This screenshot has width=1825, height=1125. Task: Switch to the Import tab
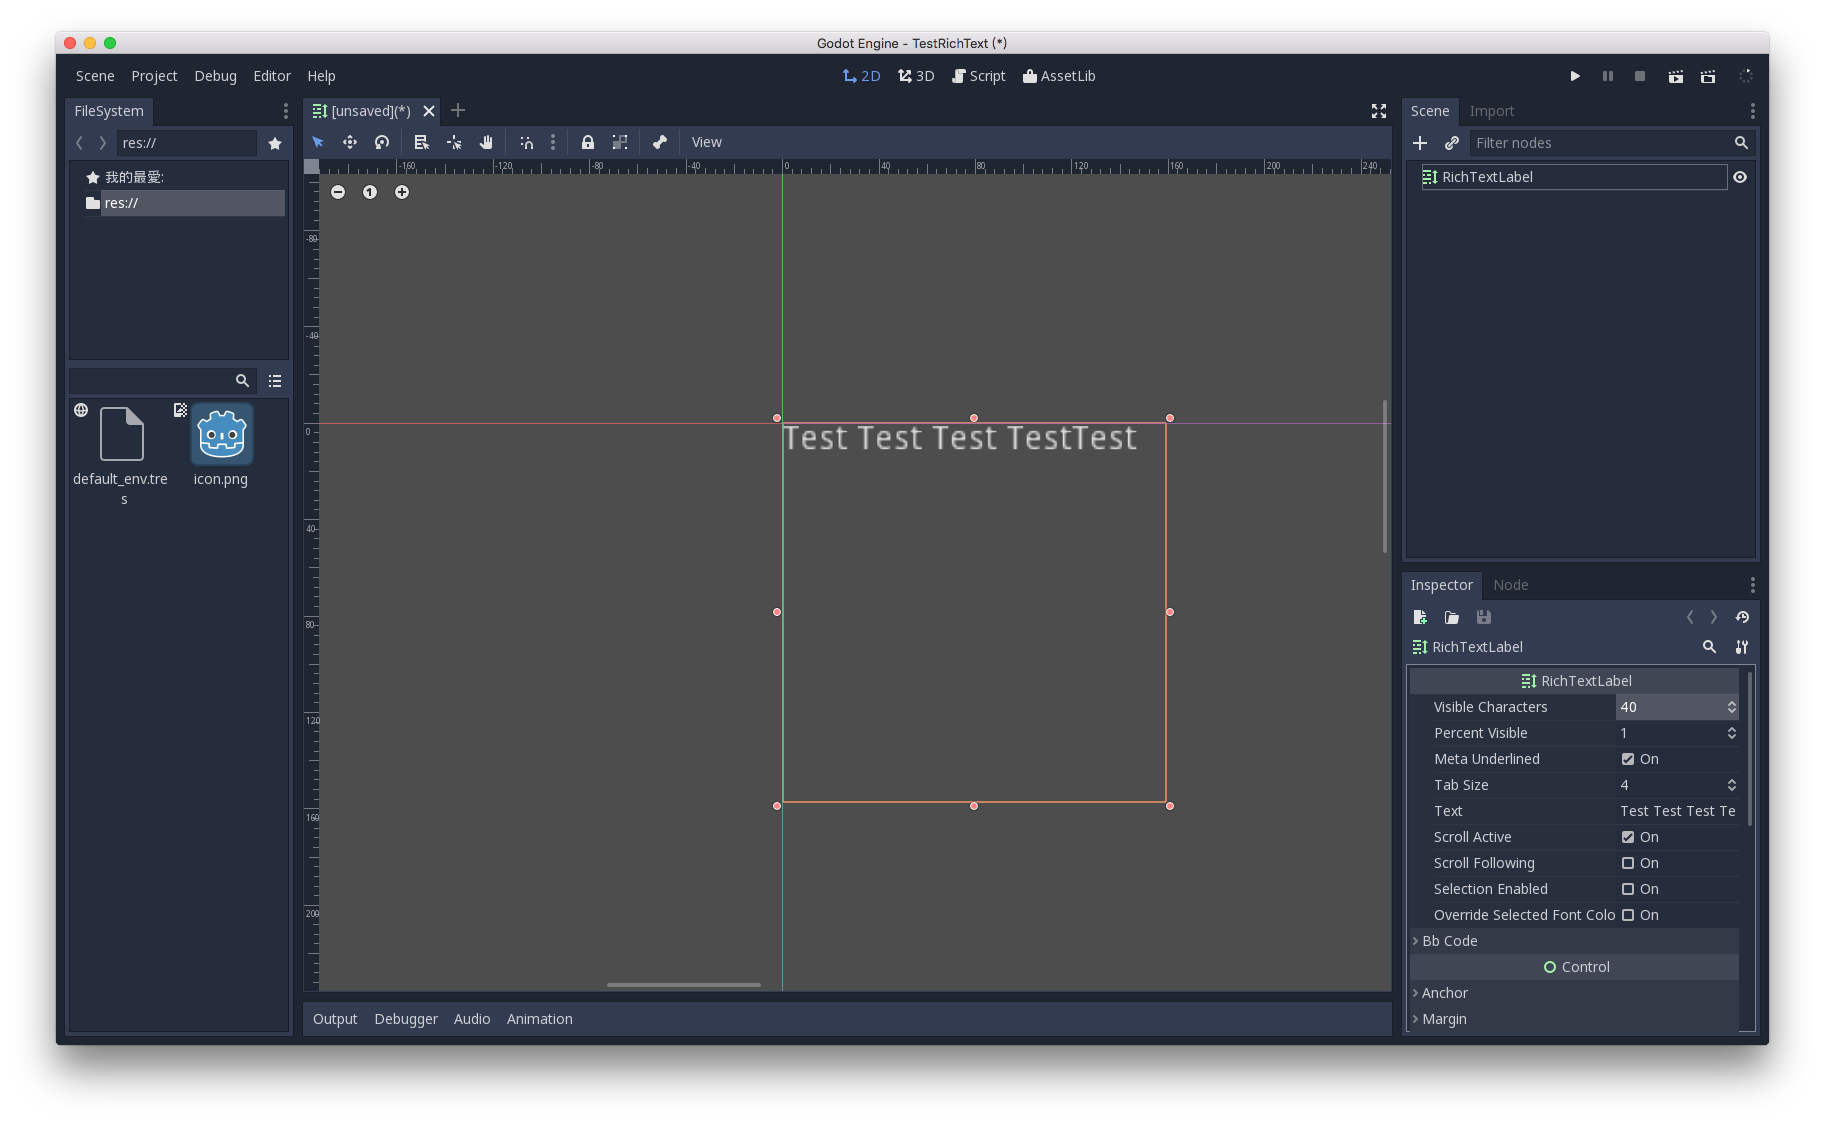(1491, 111)
